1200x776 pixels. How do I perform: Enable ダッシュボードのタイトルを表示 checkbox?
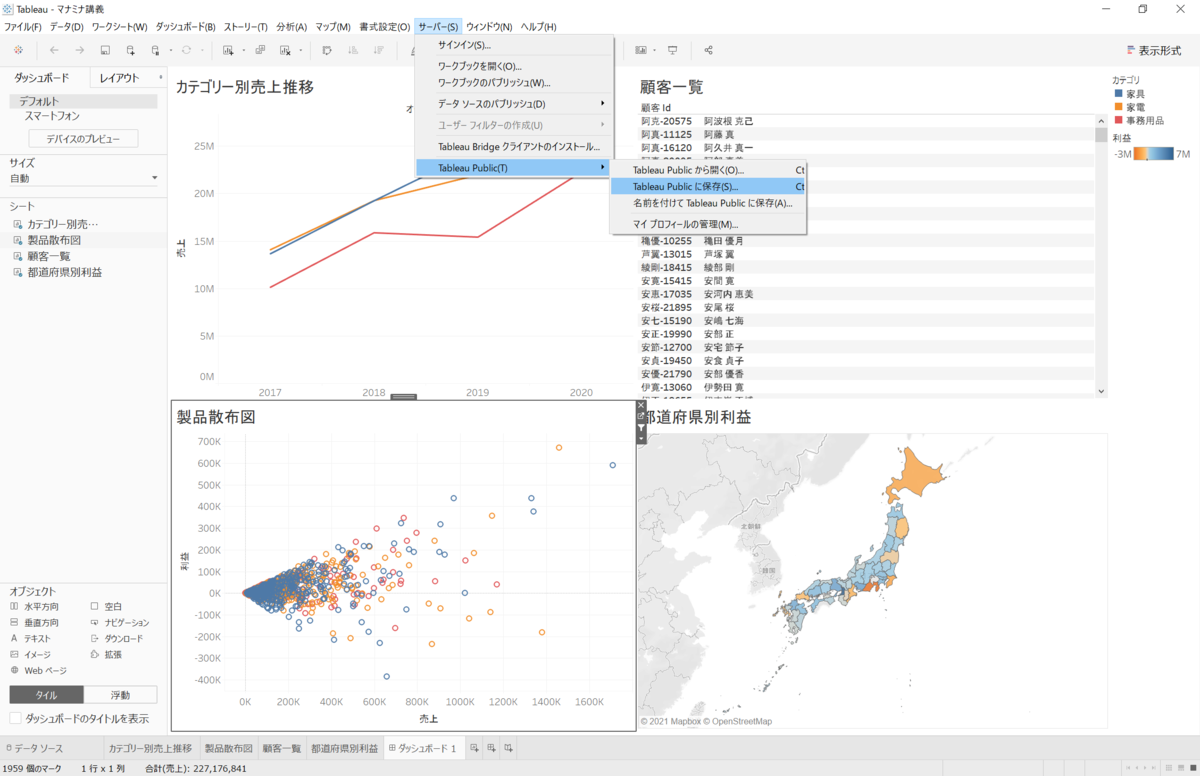pos(16,718)
